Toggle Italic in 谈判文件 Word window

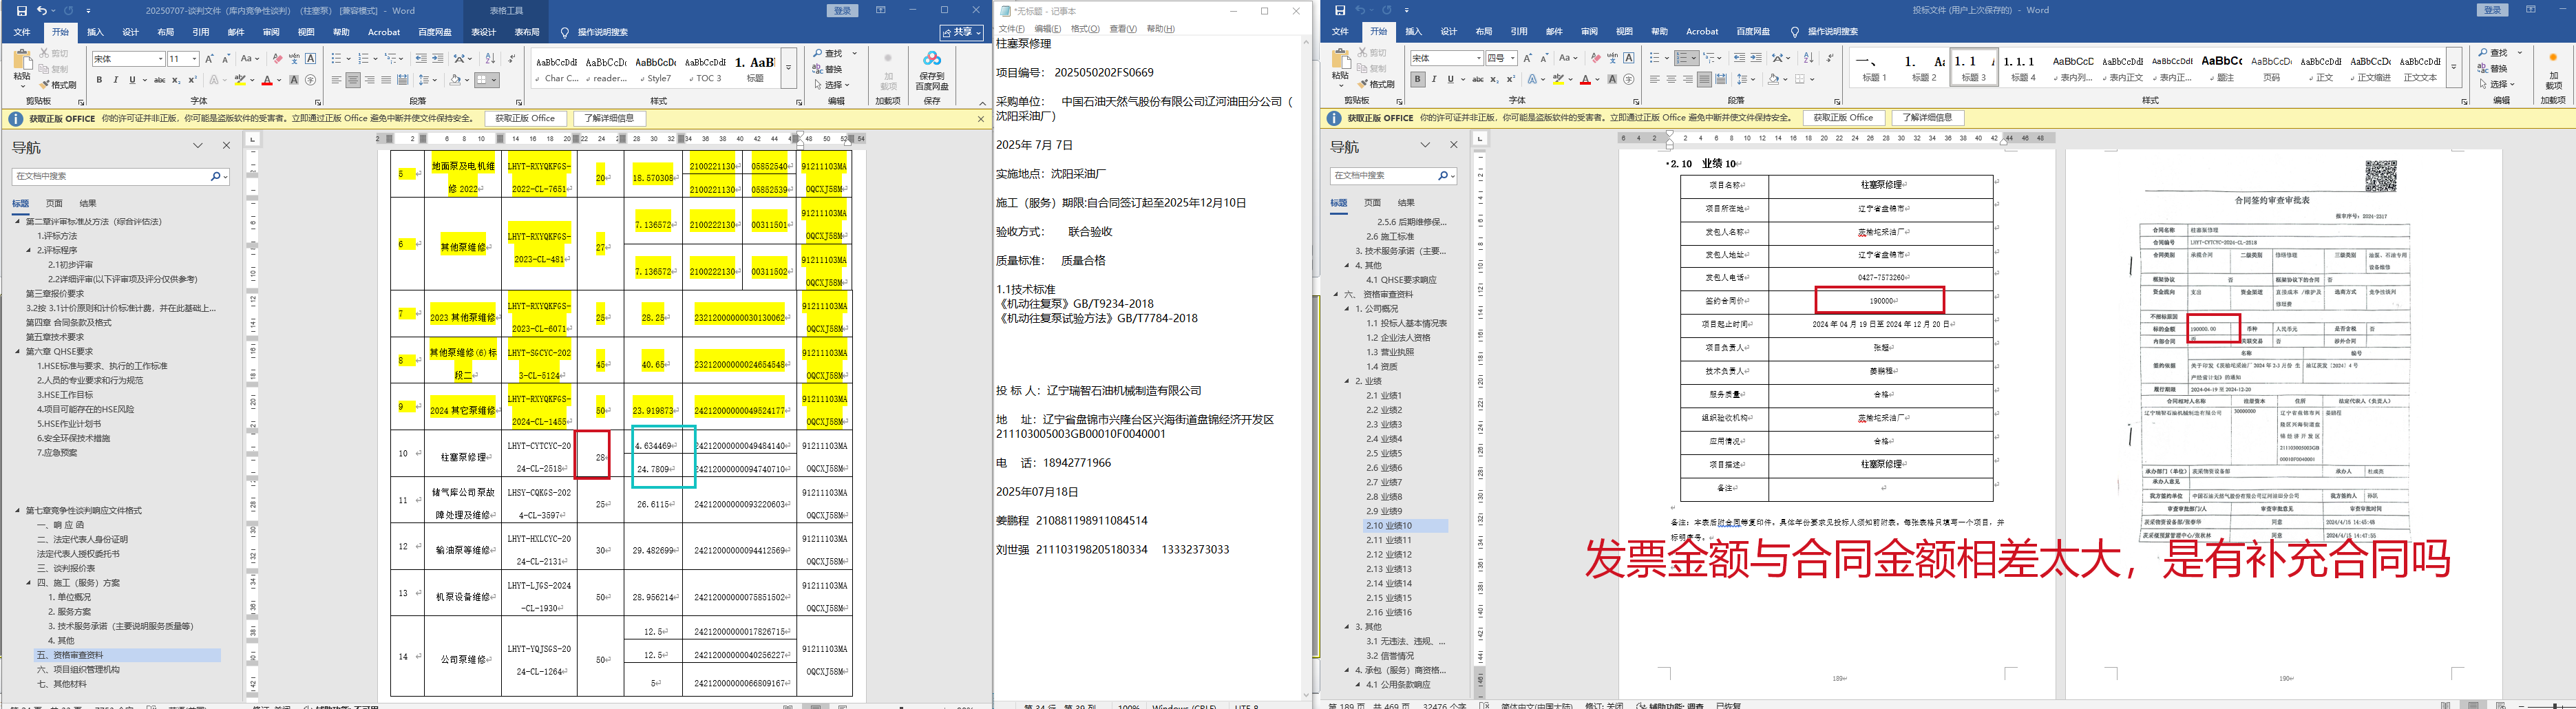[x=115, y=80]
